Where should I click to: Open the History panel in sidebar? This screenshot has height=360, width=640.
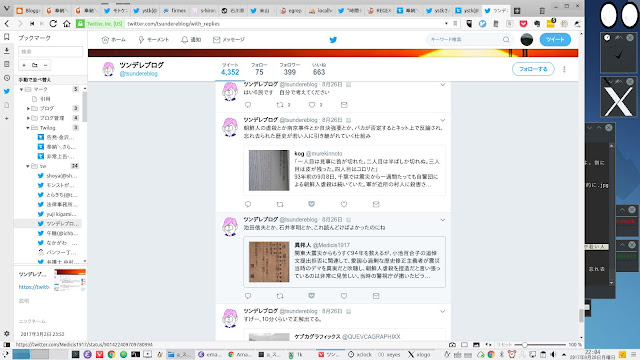(7, 78)
